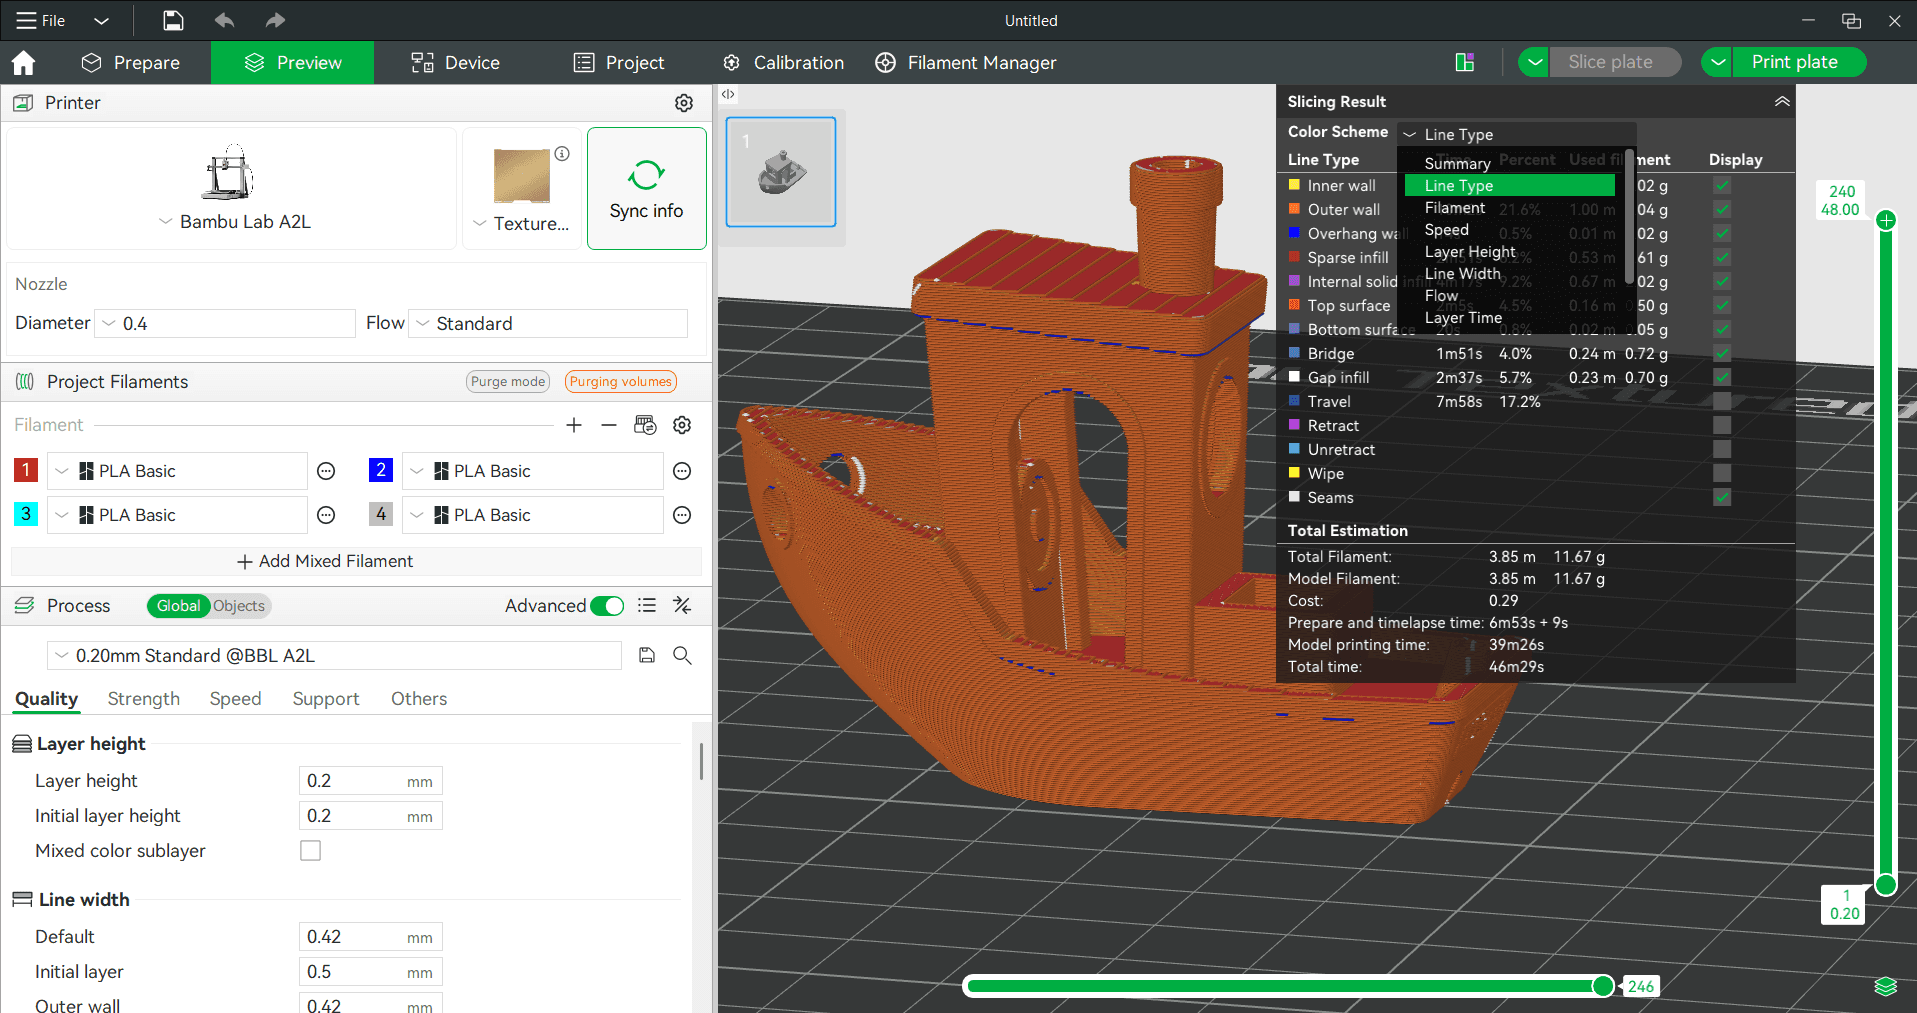Toggle display of Gap infill lines
Viewport: 1917px width, 1013px height.
1722,377
